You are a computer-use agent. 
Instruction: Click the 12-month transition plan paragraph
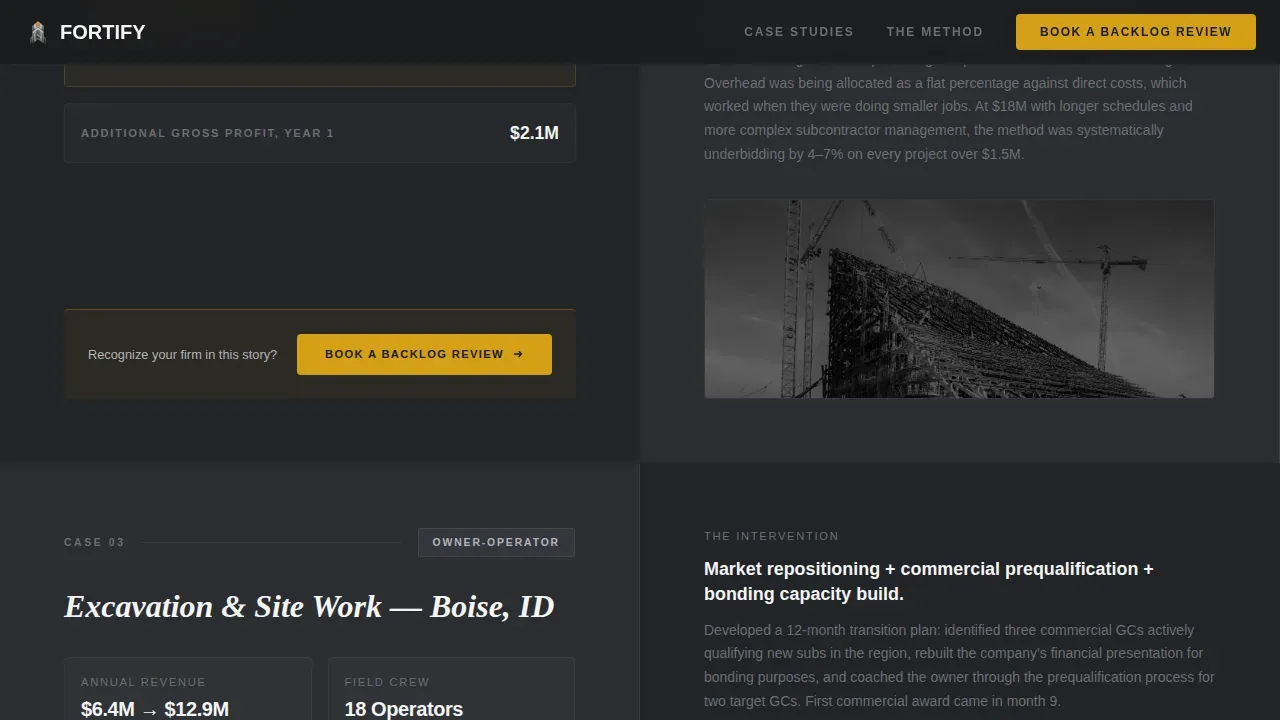coord(959,666)
